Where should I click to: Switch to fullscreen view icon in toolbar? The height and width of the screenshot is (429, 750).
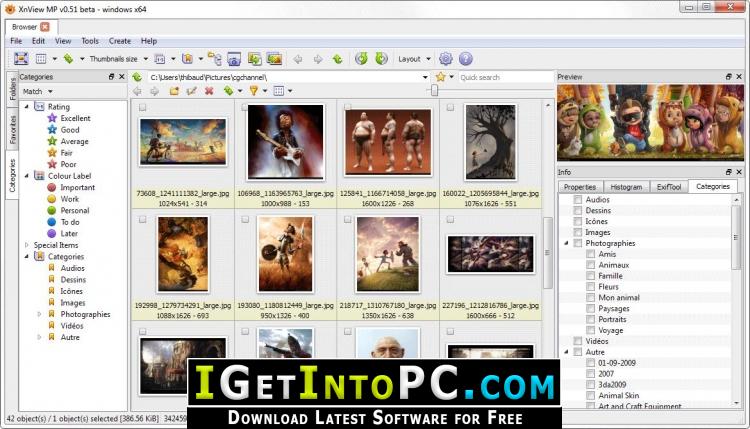pyautogui.click(x=21, y=58)
